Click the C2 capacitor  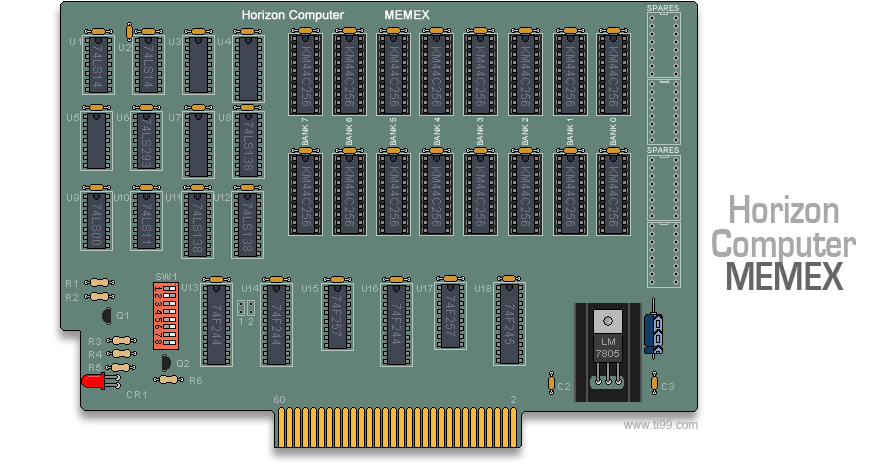point(551,383)
